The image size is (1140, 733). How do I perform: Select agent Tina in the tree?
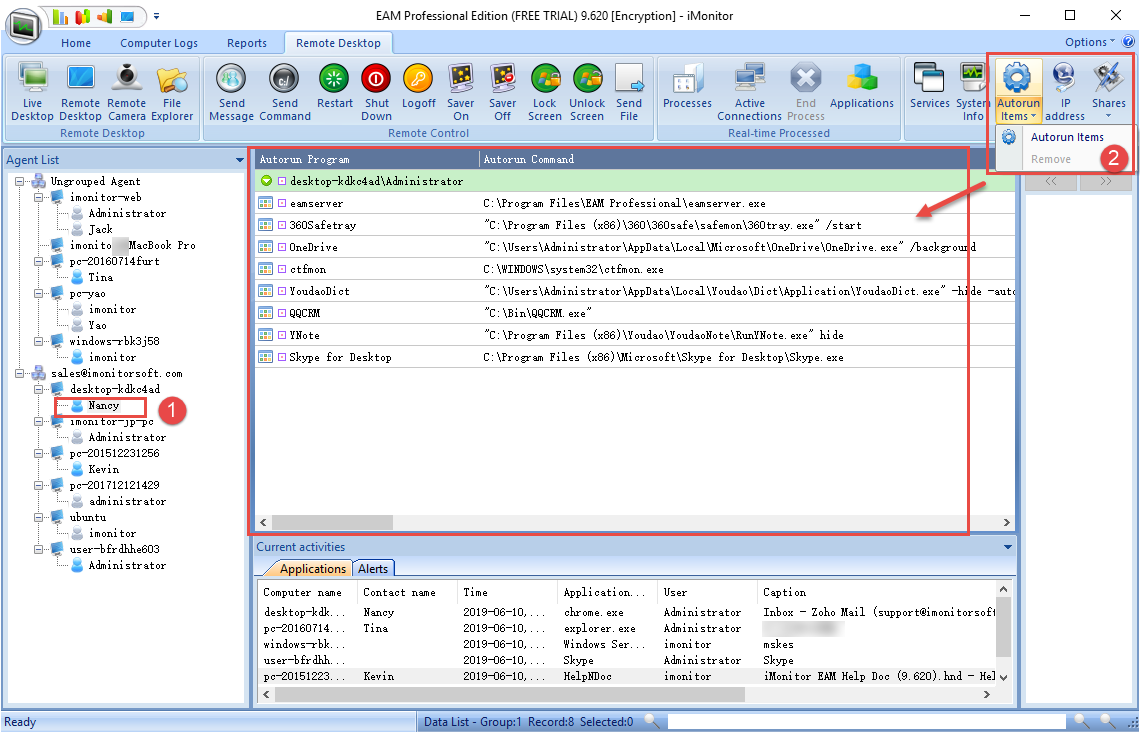(100, 277)
